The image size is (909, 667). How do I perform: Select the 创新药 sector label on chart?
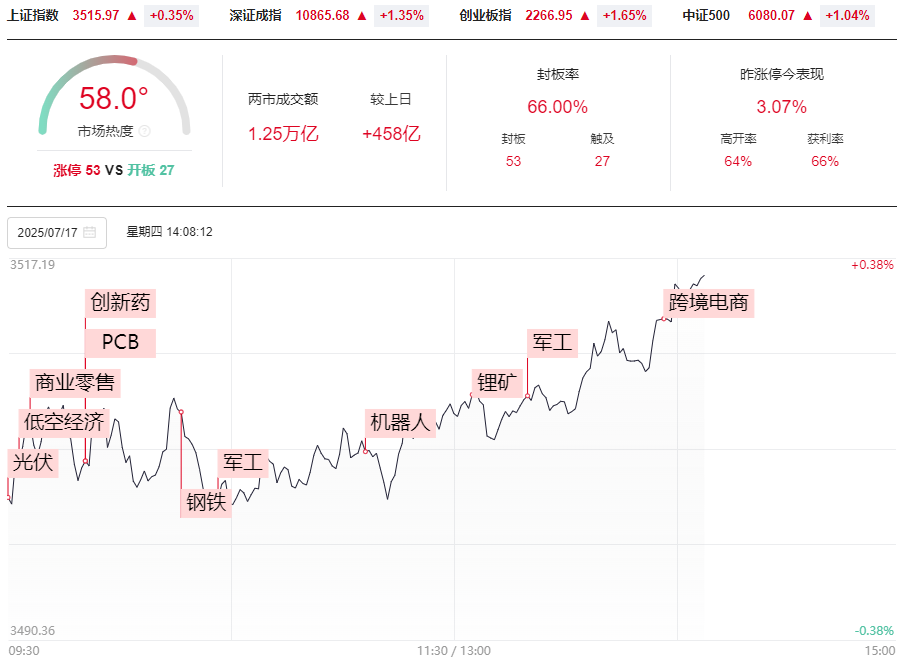click(x=121, y=302)
